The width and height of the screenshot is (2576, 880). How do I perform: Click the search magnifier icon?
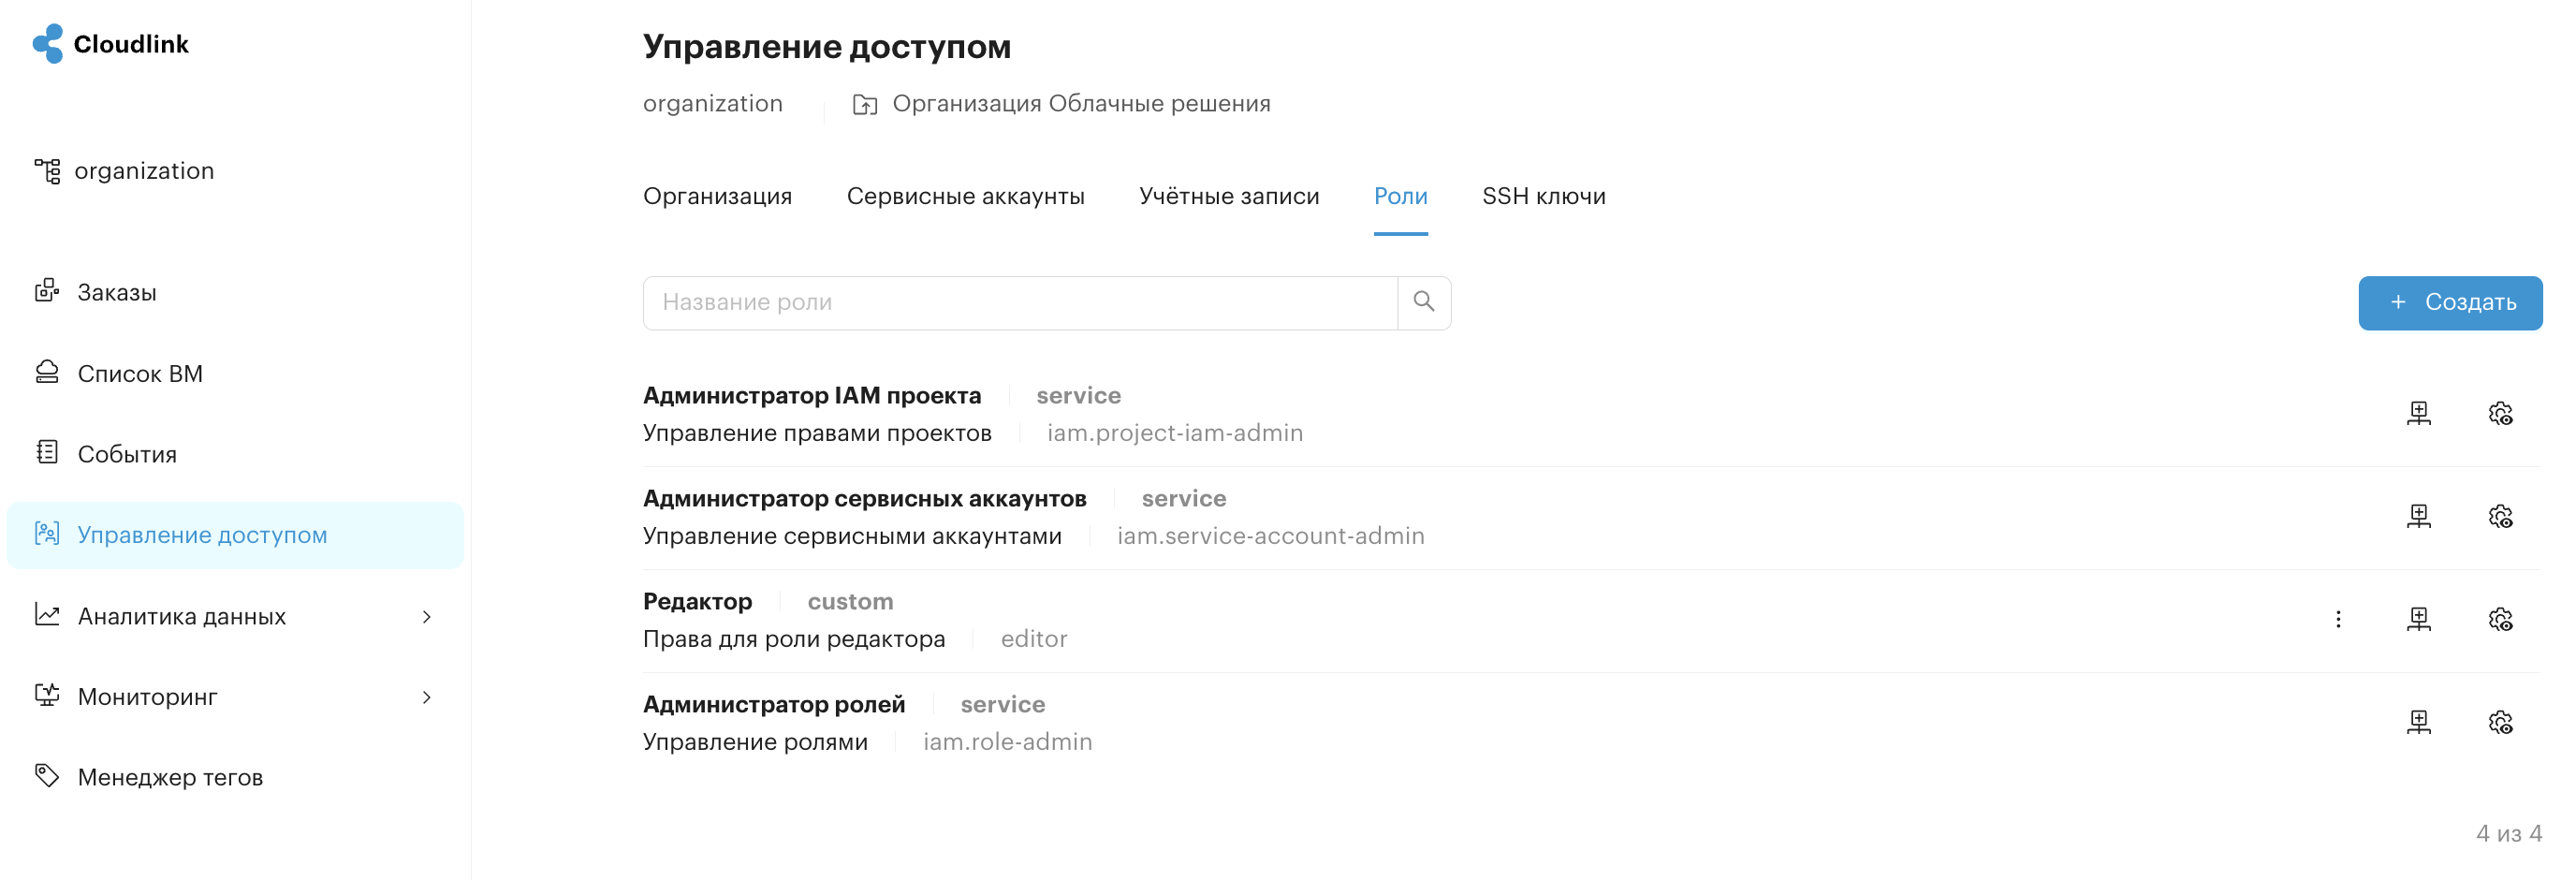click(x=1423, y=302)
